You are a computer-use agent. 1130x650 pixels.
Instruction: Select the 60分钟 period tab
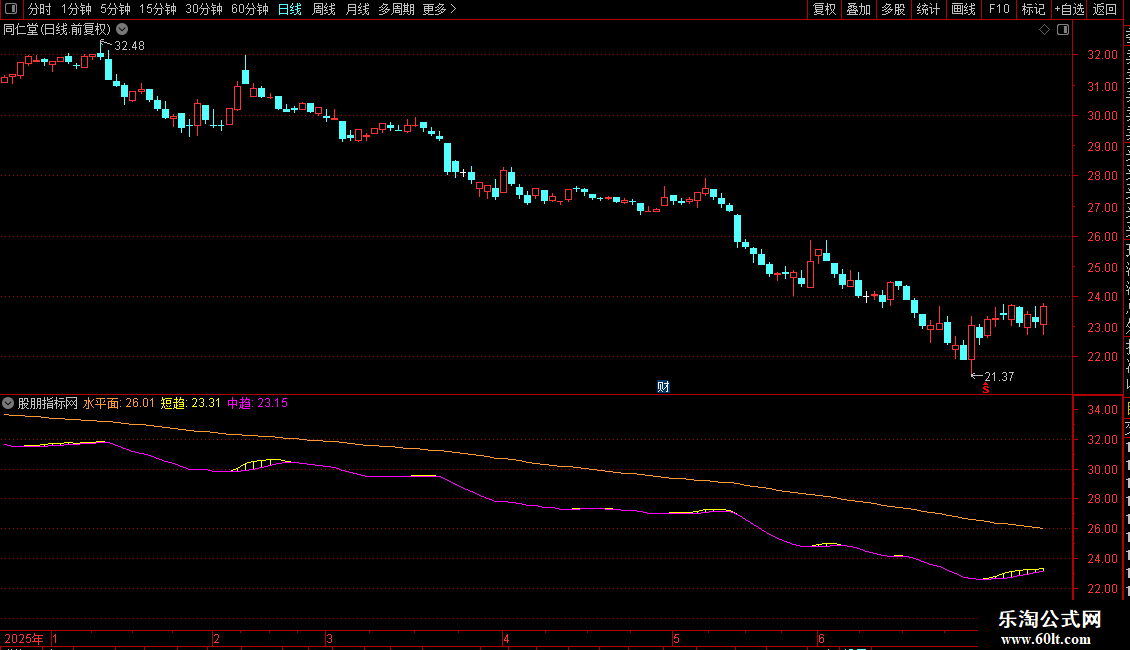click(x=250, y=9)
